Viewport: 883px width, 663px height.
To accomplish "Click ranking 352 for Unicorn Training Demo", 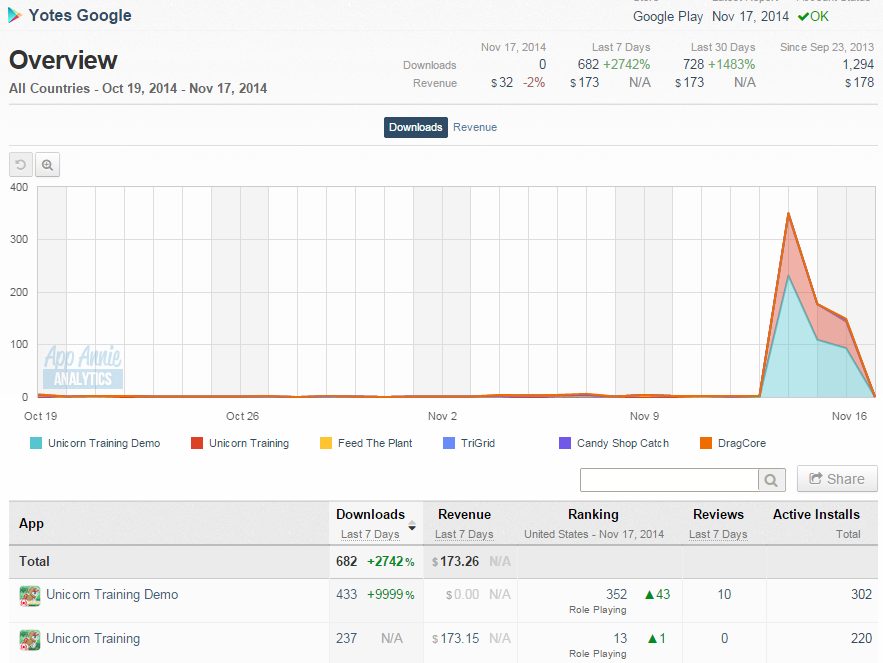I will click(616, 594).
